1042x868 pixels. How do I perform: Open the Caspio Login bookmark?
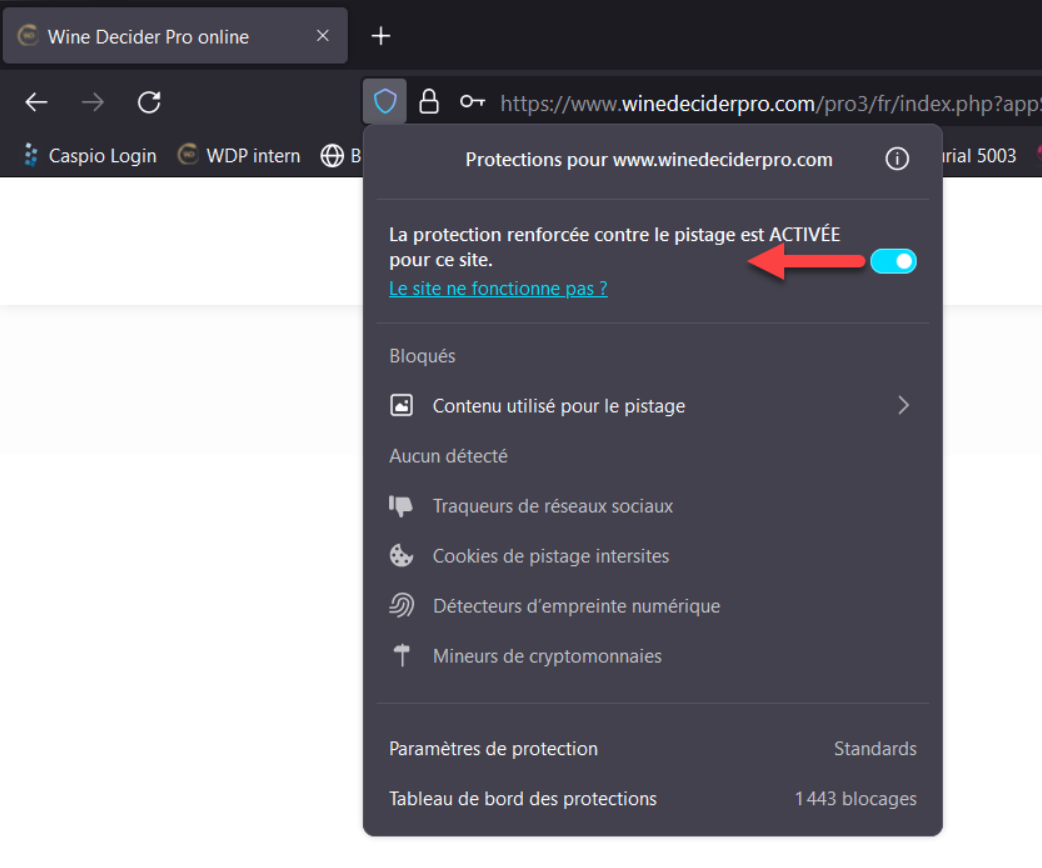coord(90,156)
